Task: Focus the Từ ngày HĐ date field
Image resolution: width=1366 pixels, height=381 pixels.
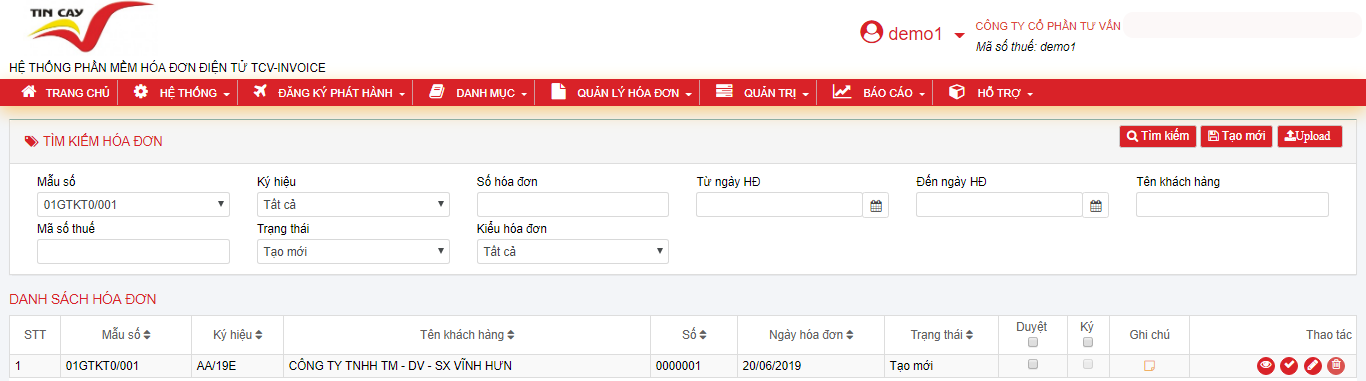Action: pyautogui.click(x=779, y=204)
